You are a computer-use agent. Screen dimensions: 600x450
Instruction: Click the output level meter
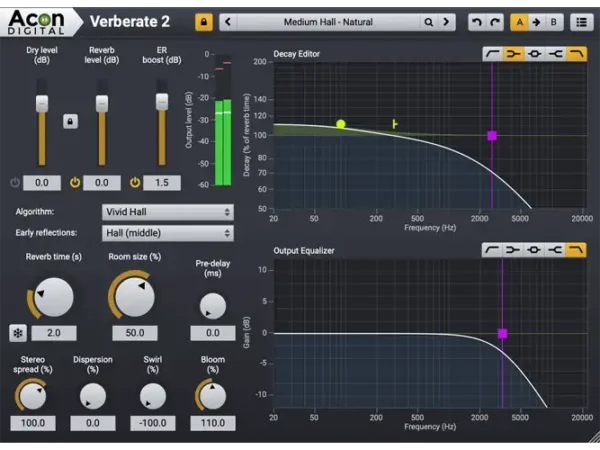click(x=223, y=119)
